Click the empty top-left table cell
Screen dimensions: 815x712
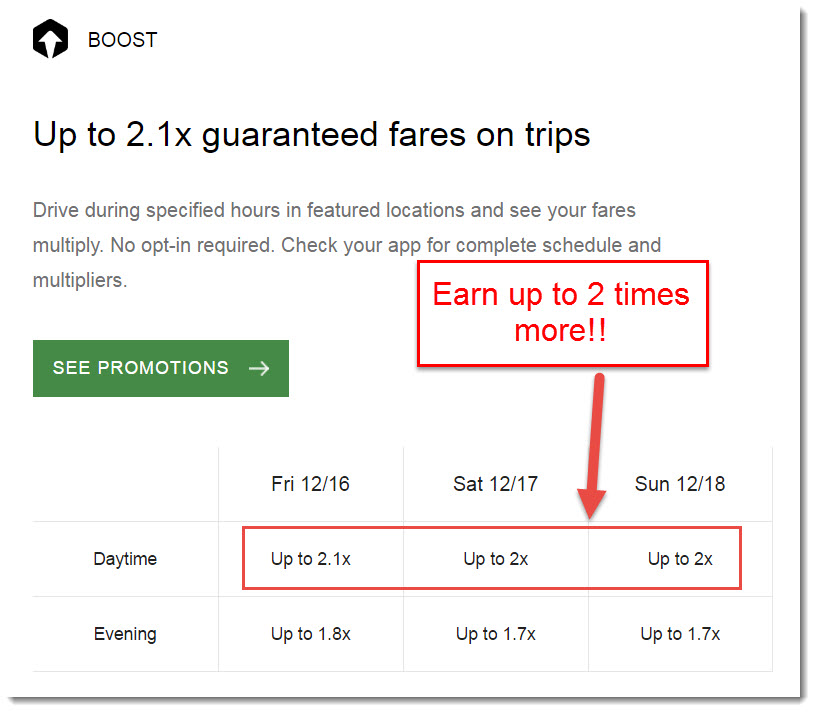pos(125,484)
